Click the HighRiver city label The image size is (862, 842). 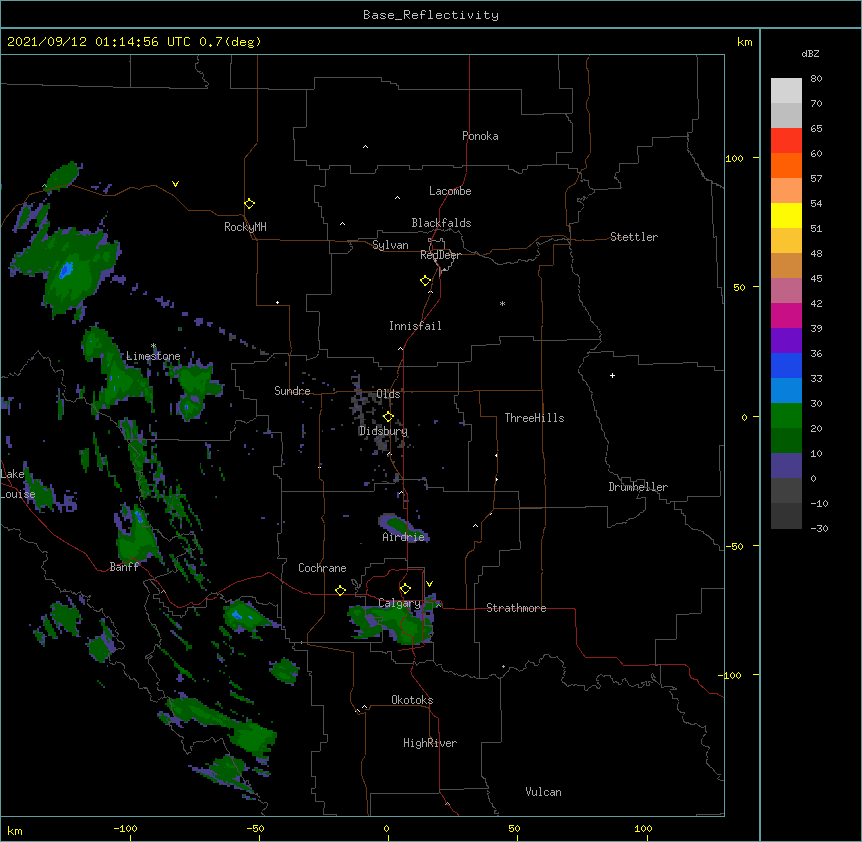(x=430, y=743)
